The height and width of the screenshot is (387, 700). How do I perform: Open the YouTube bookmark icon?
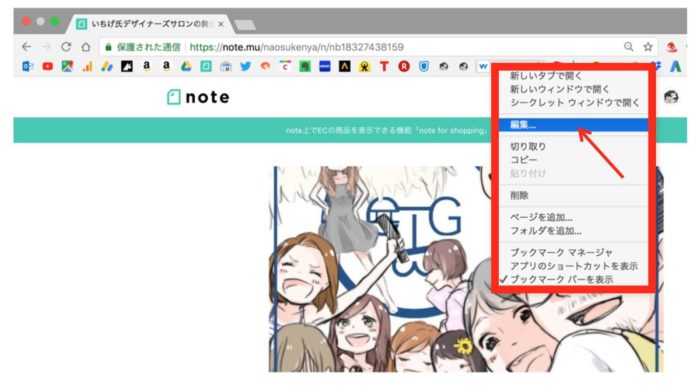pos(47,67)
